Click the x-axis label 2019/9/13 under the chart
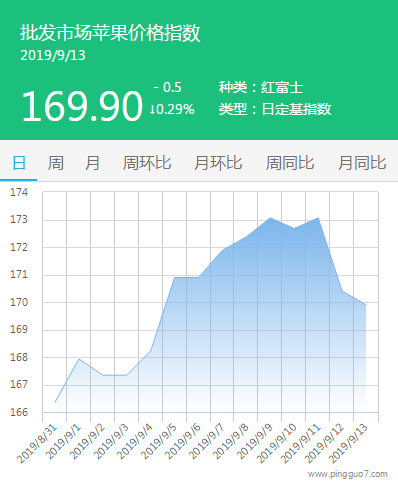398x483 pixels. (349, 444)
